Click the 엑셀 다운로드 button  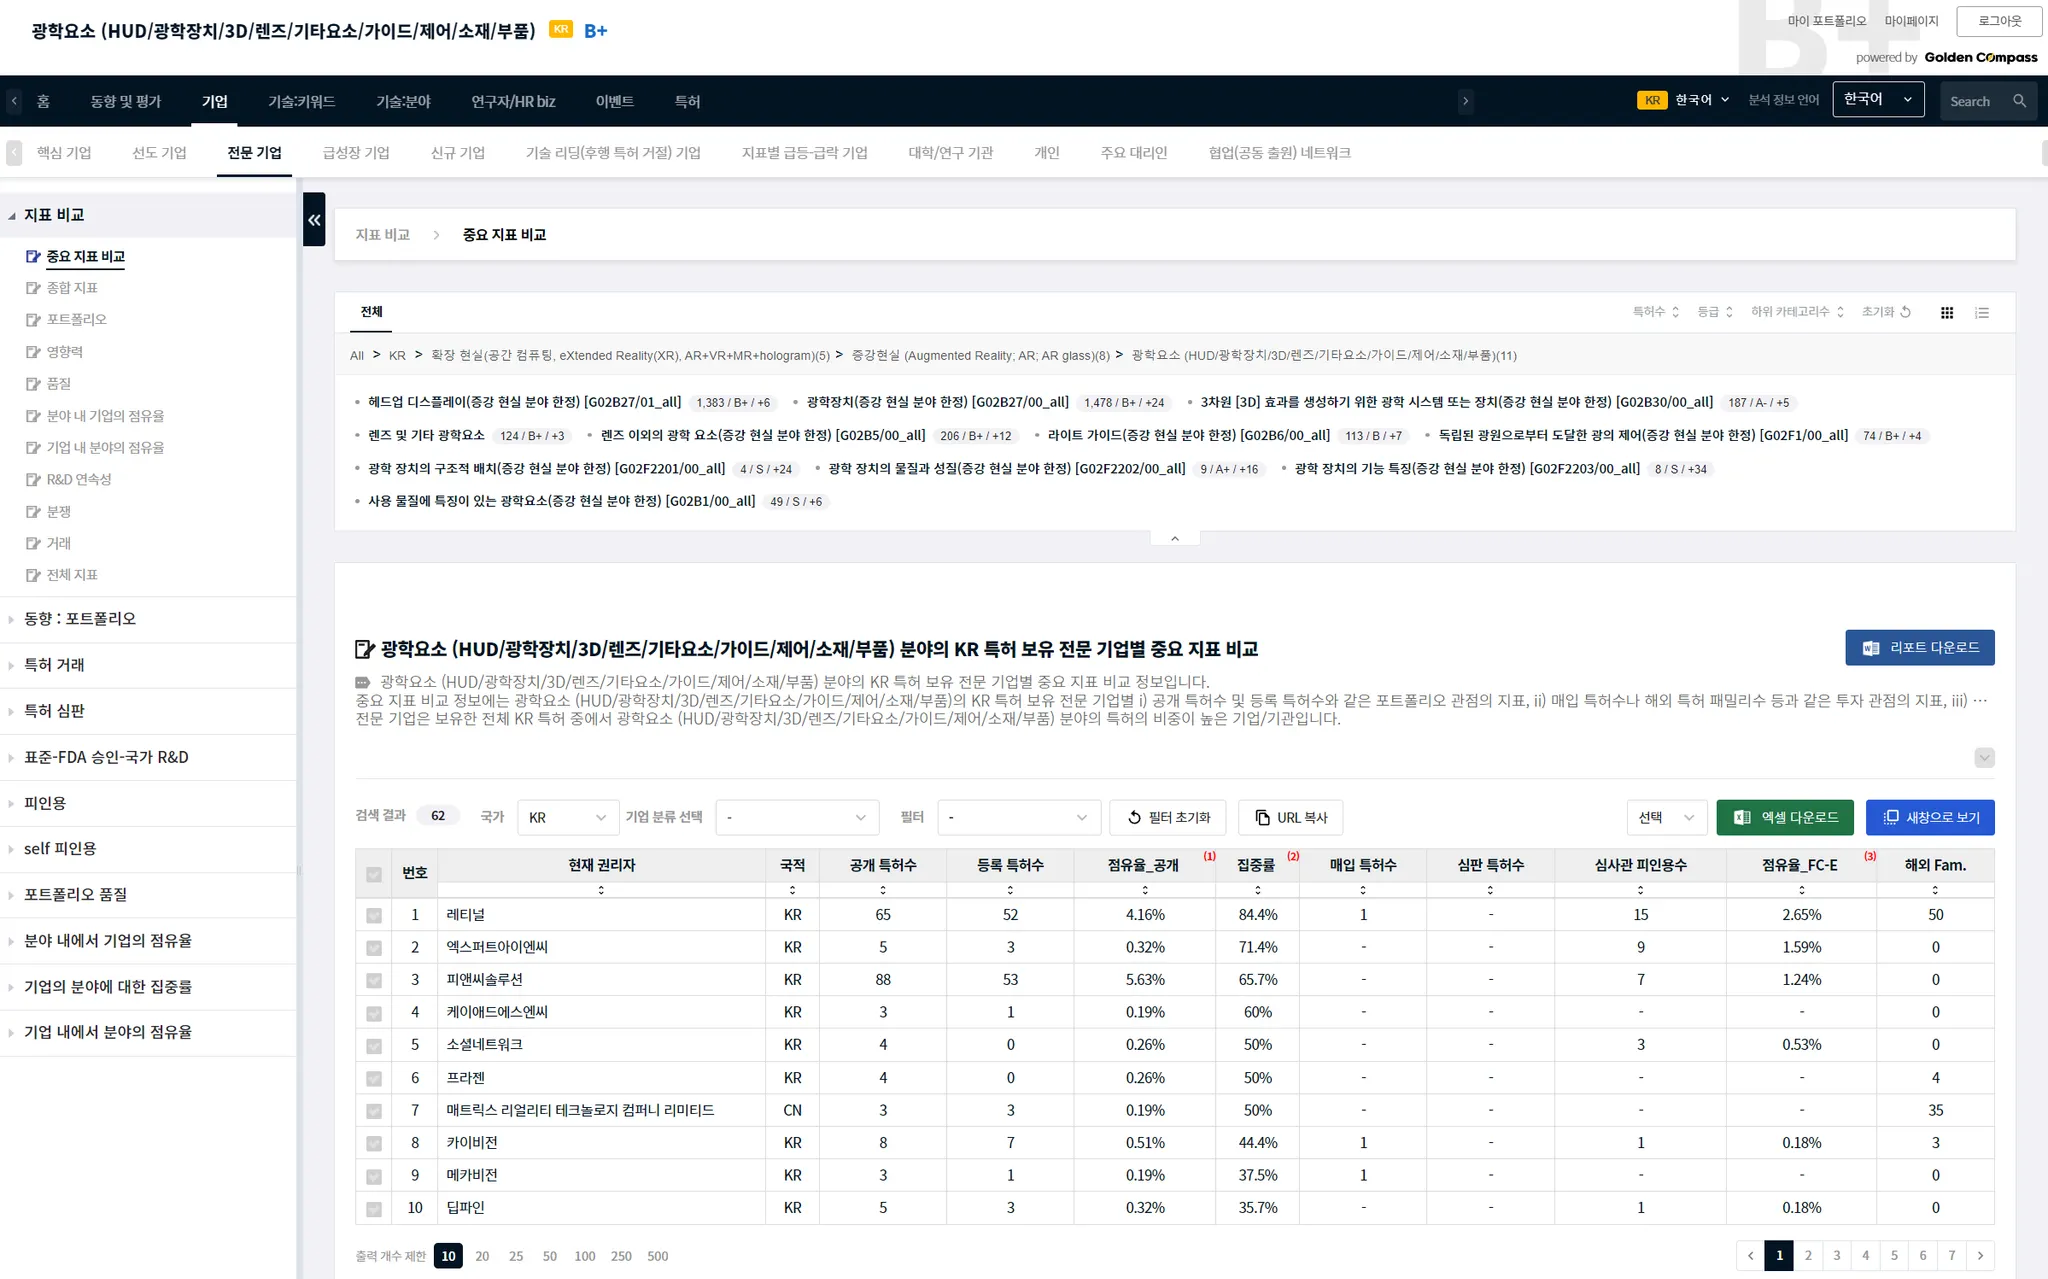[x=1784, y=817]
